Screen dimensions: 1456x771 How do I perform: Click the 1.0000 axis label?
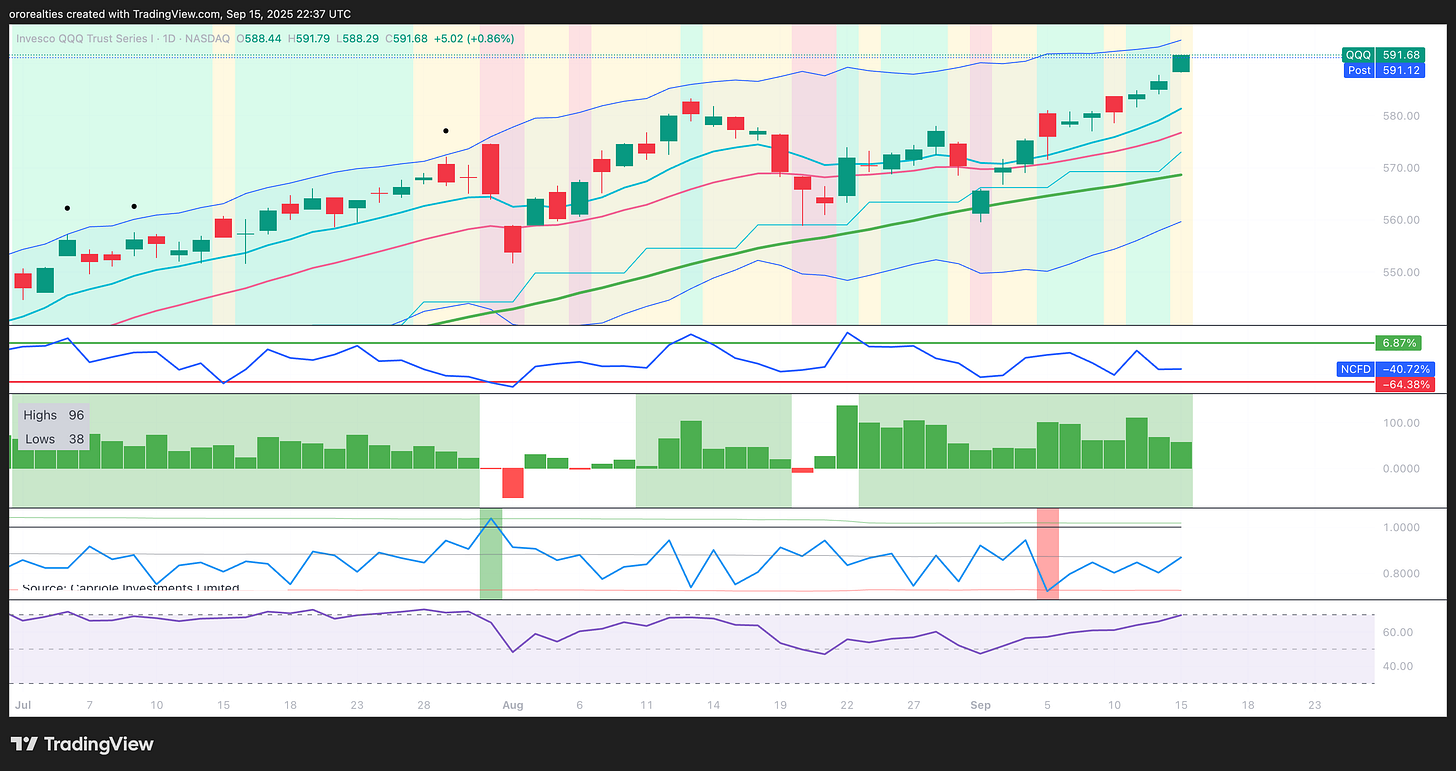tap(1403, 527)
